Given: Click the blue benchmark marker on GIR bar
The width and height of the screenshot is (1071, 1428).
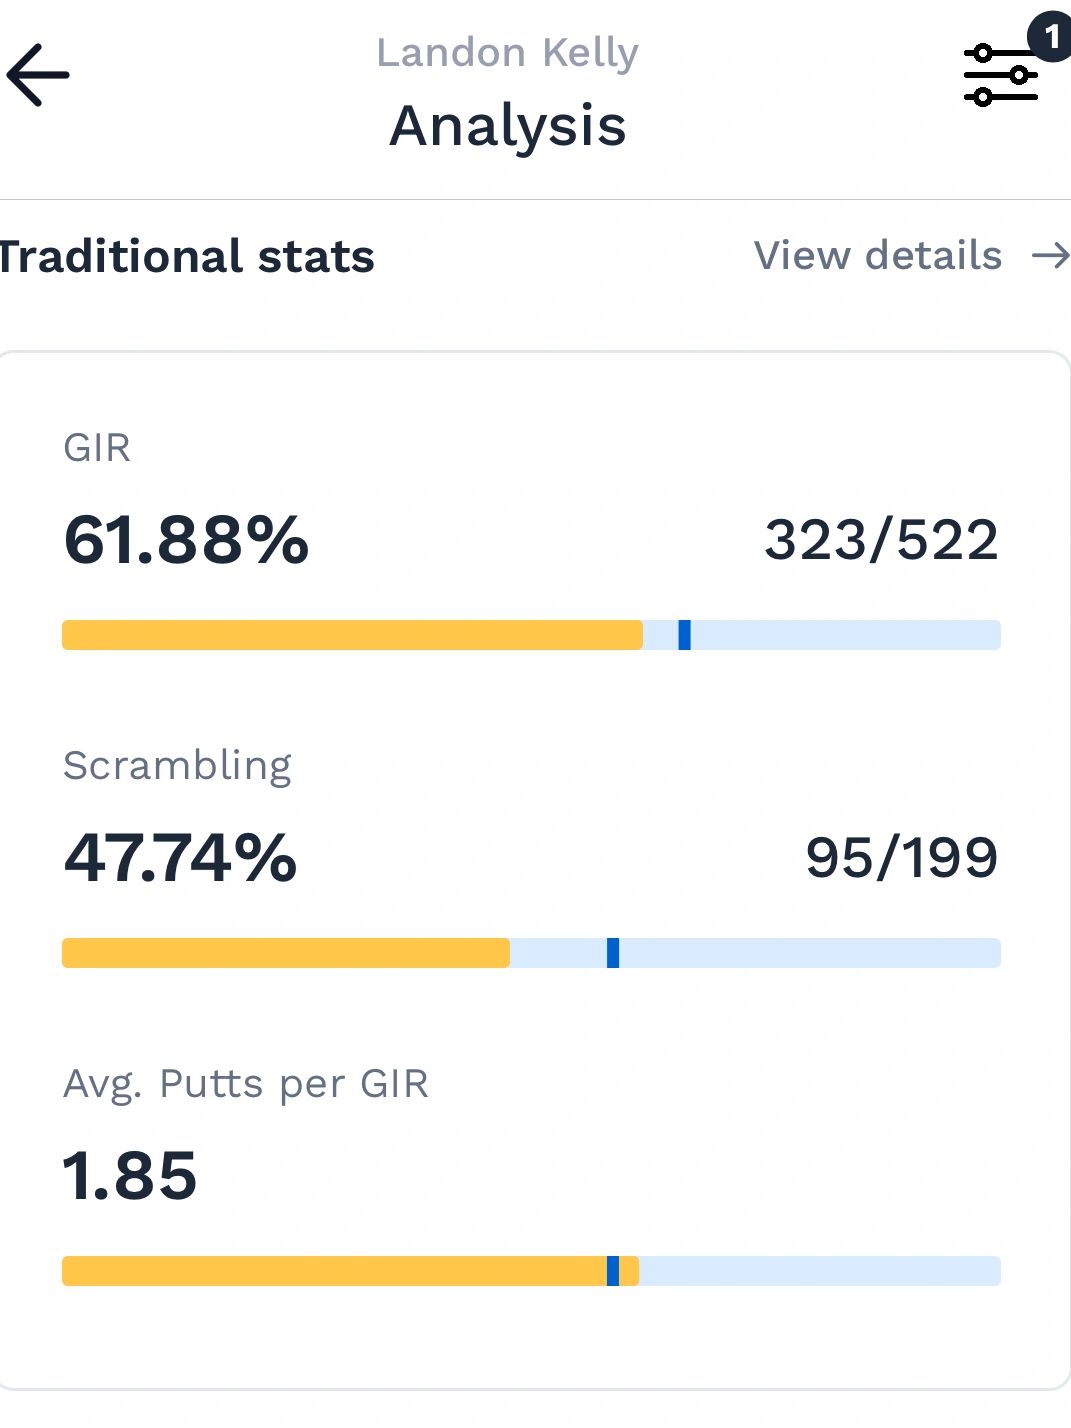Looking at the screenshot, I should coord(685,635).
